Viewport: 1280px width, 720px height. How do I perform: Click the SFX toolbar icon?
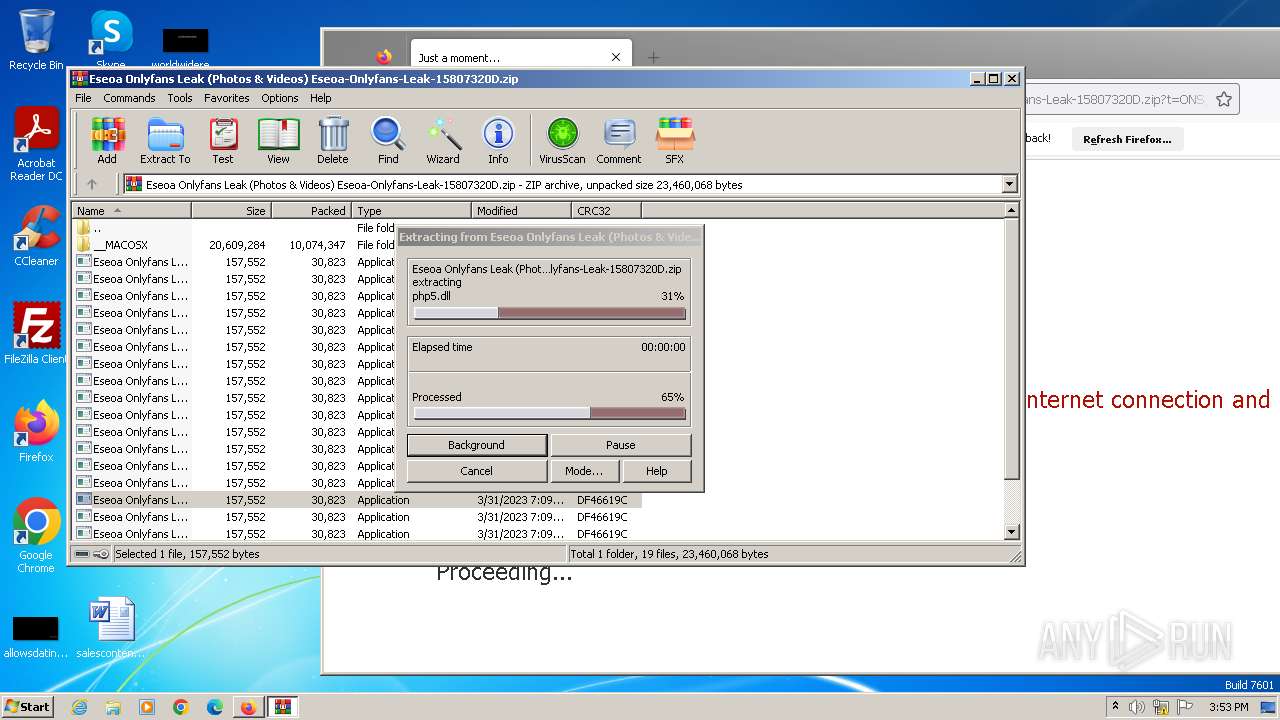(675, 140)
